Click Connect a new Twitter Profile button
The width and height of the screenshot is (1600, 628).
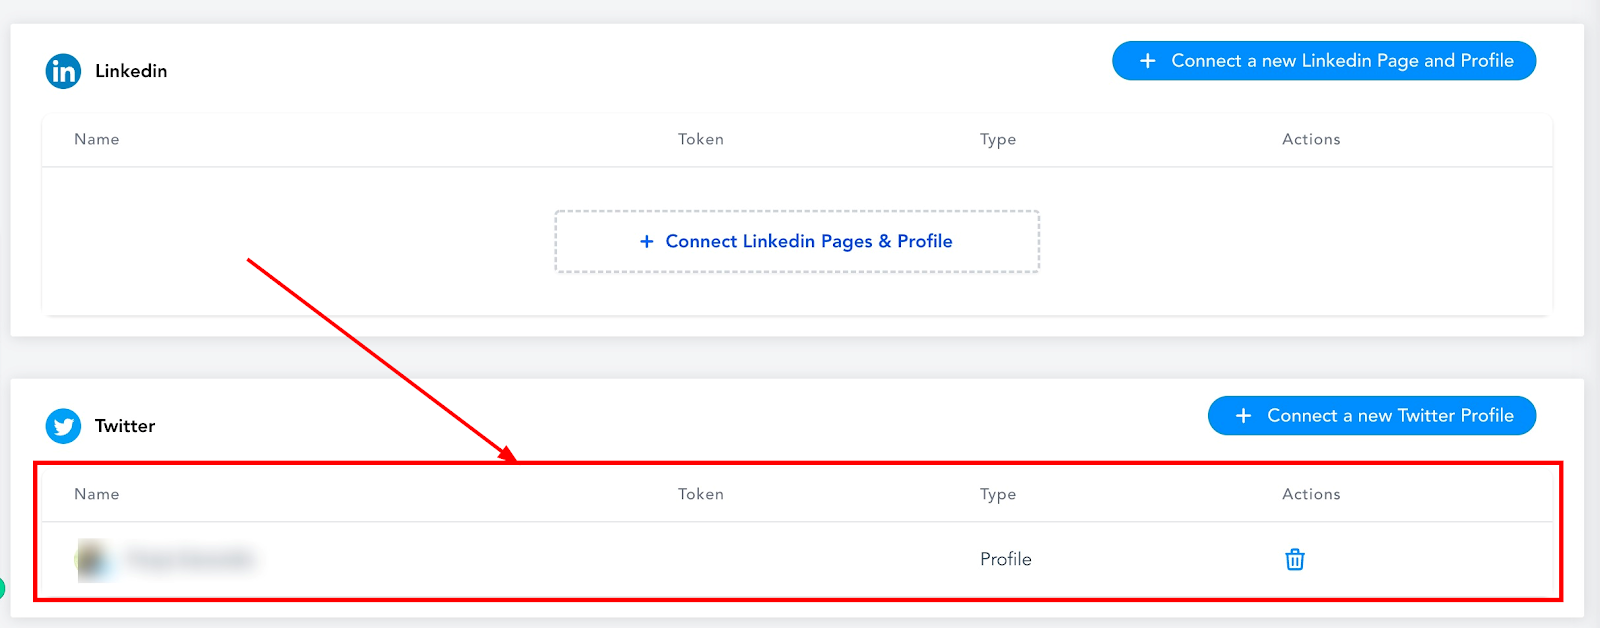tap(1372, 416)
